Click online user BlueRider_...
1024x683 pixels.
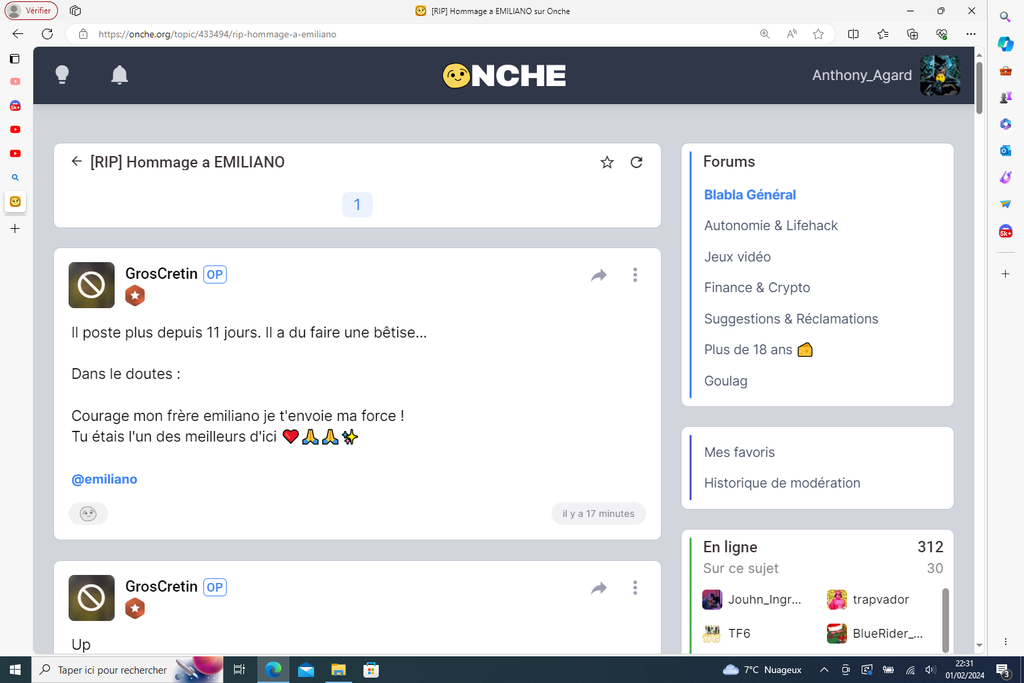click(x=875, y=633)
